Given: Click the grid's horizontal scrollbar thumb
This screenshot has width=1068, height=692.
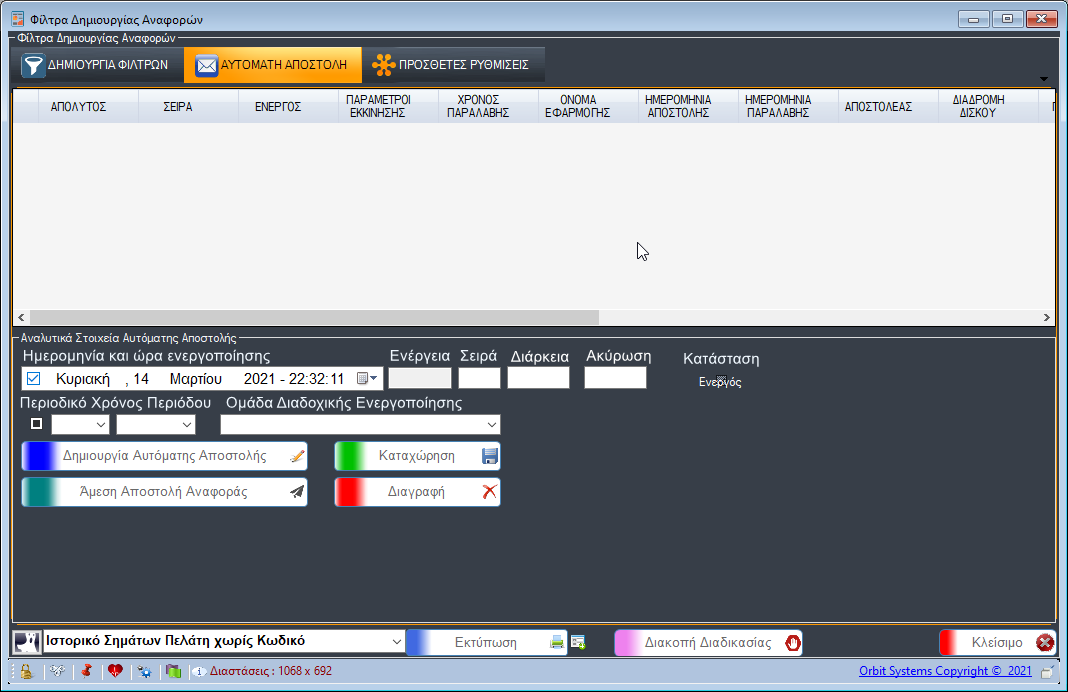Looking at the screenshot, I should [x=314, y=317].
